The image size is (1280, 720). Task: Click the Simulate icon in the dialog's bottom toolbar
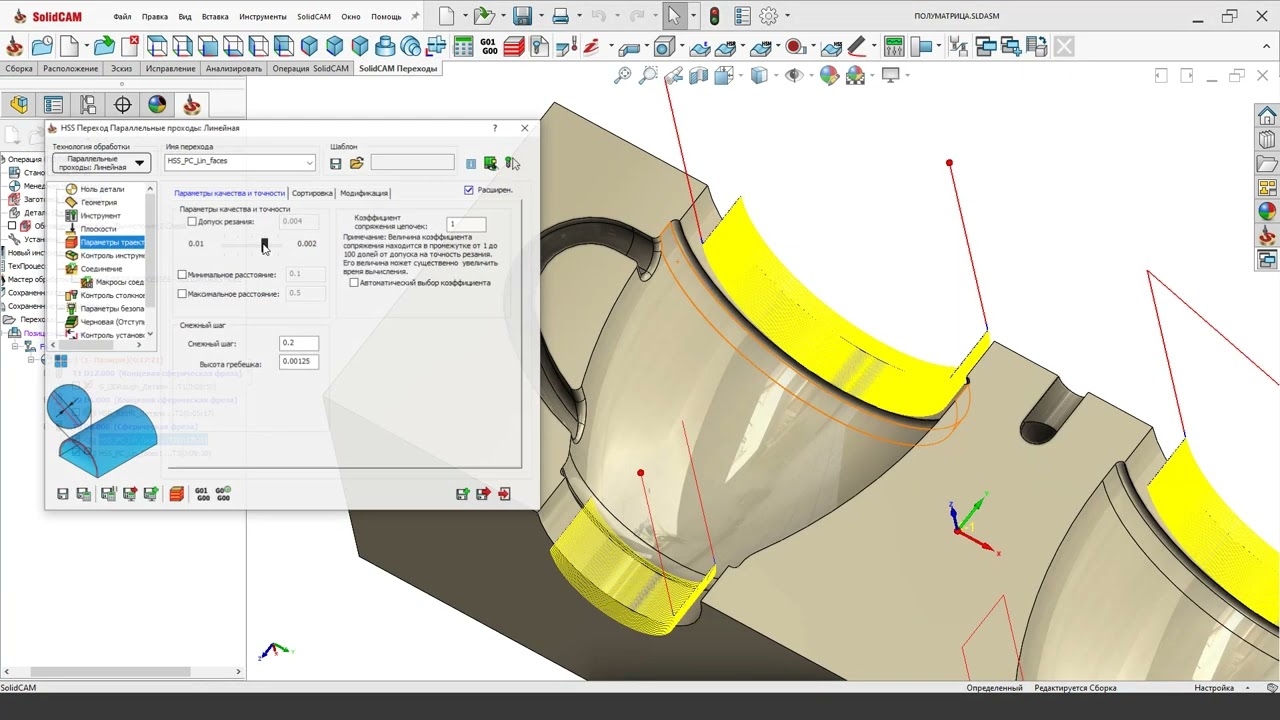point(176,494)
